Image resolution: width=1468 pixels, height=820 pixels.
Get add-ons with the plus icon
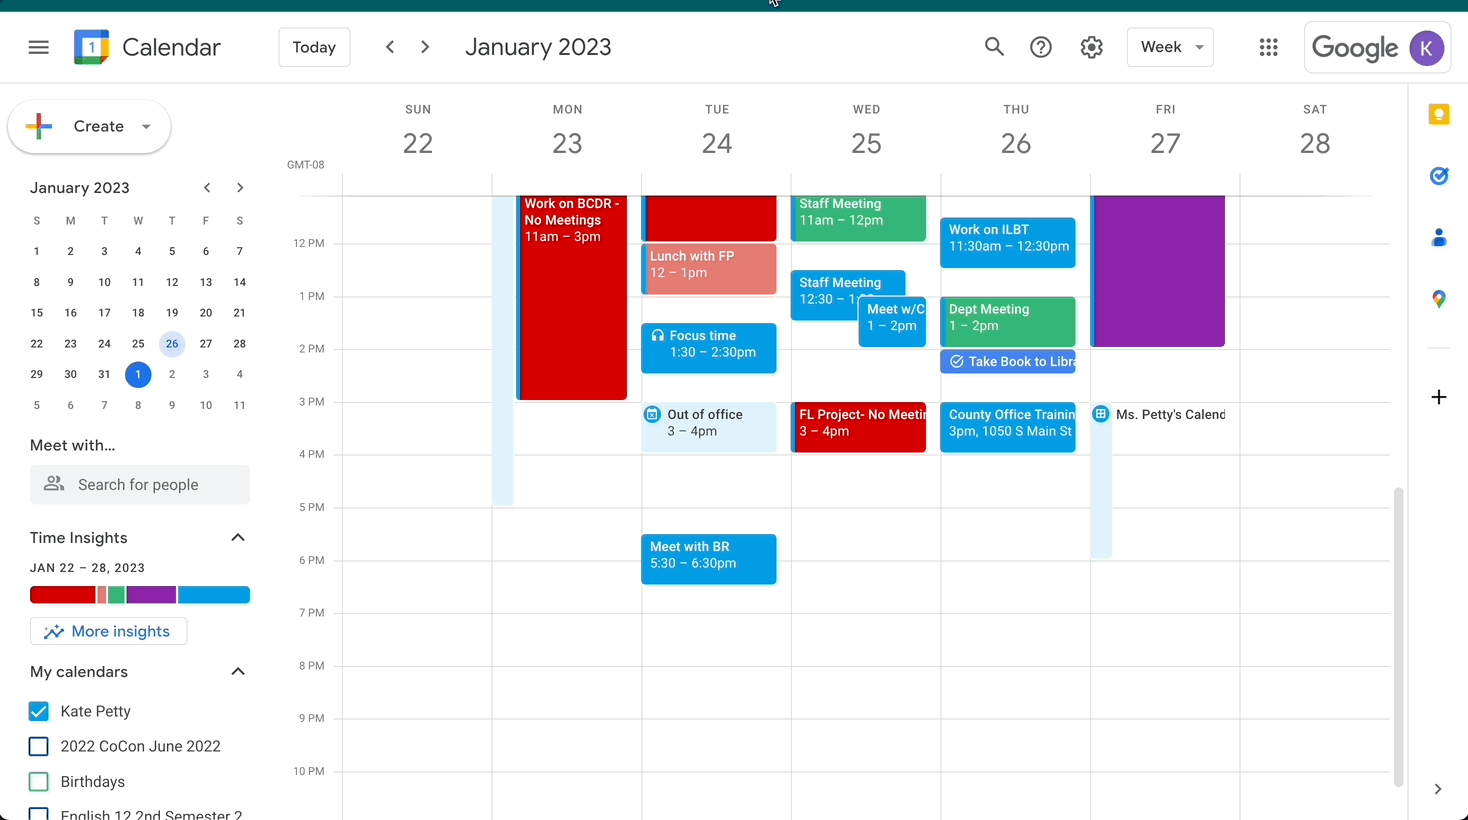click(1439, 397)
